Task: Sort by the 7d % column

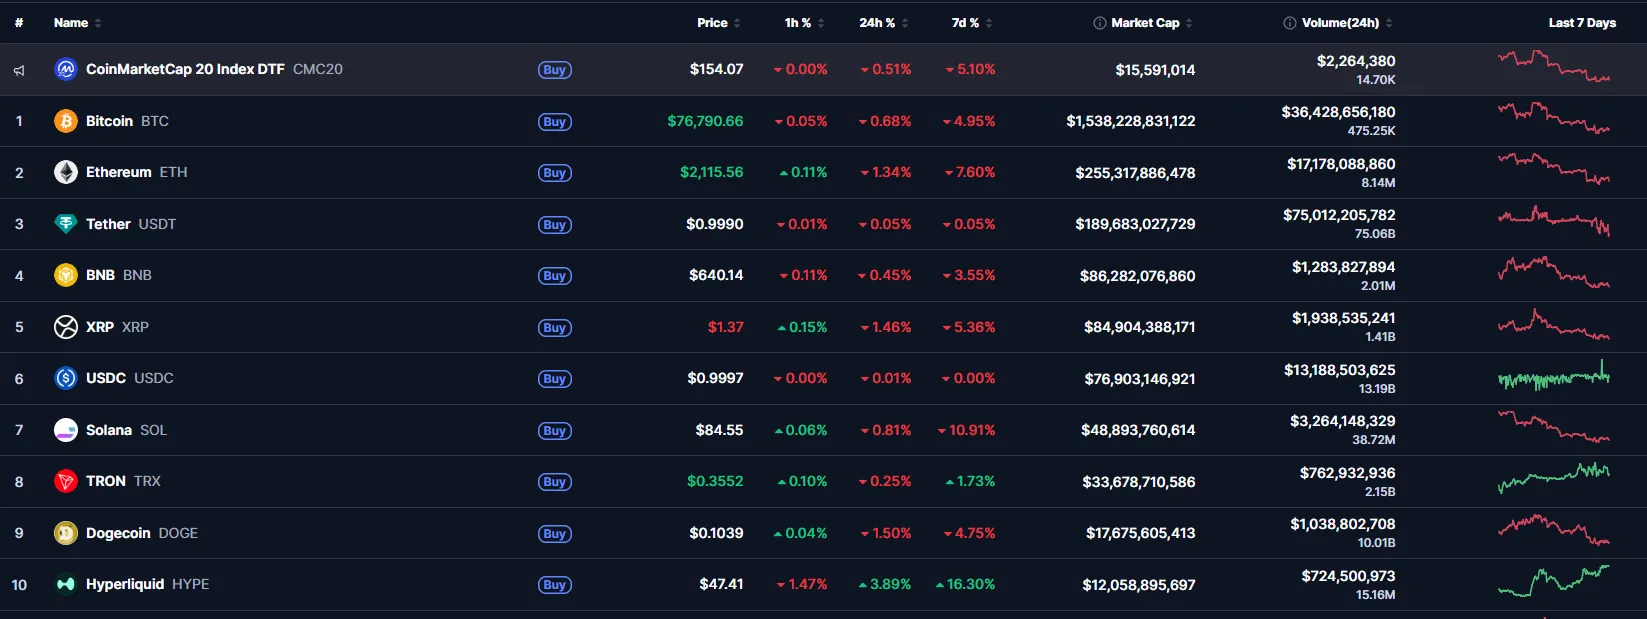Action: point(972,23)
